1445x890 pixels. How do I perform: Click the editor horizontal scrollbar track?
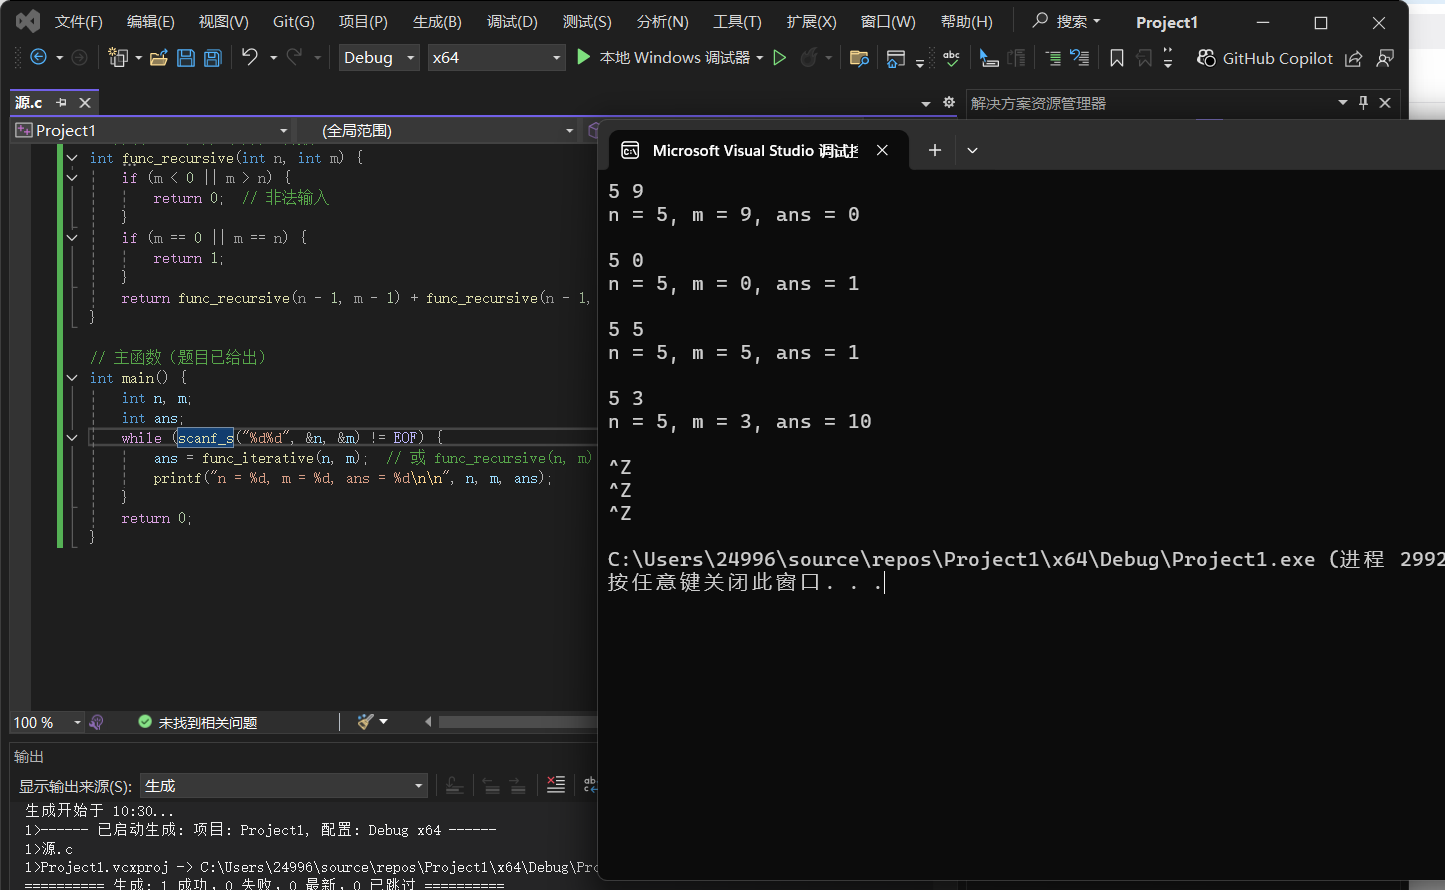[515, 722]
